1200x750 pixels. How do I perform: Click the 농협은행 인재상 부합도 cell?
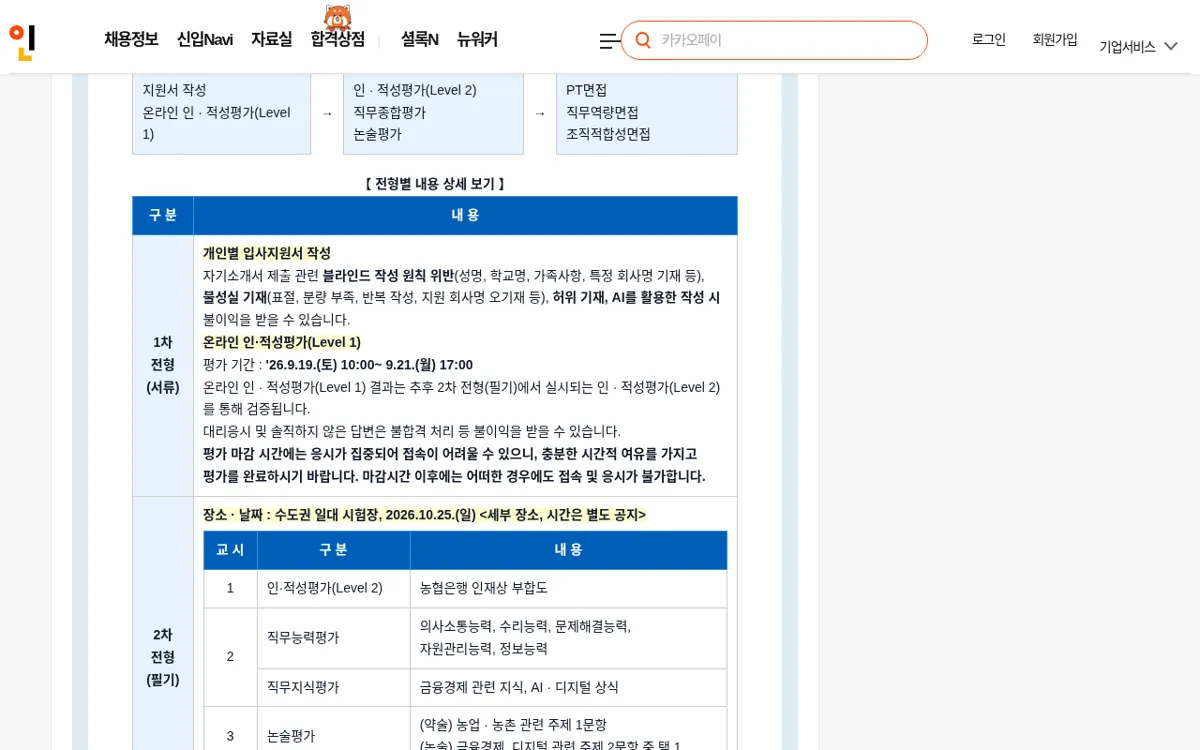click(x=568, y=588)
